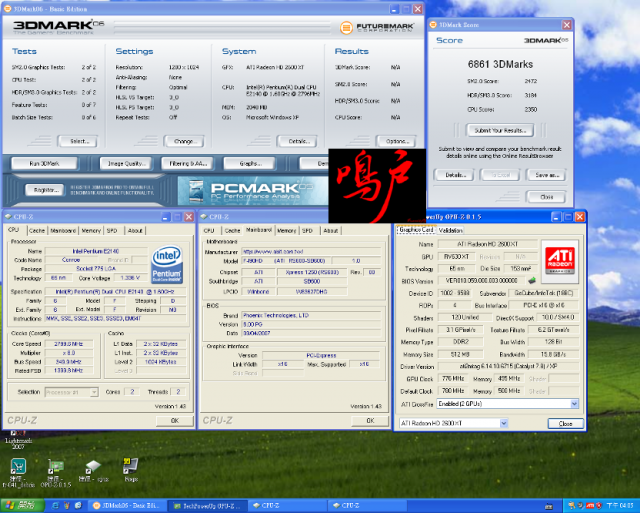Open Cache tab in left CPU-Z window
This screenshot has width=640, height=513.
point(37,231)
